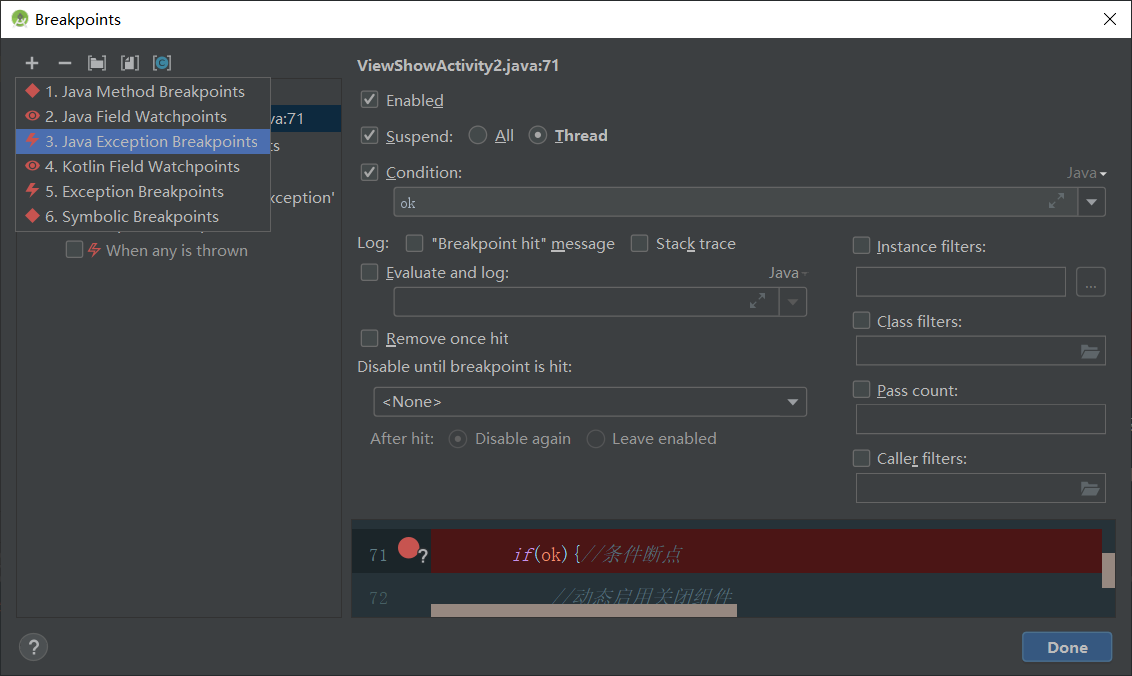
Task: Enable Class filters checkbox
Action: point(861,320)
